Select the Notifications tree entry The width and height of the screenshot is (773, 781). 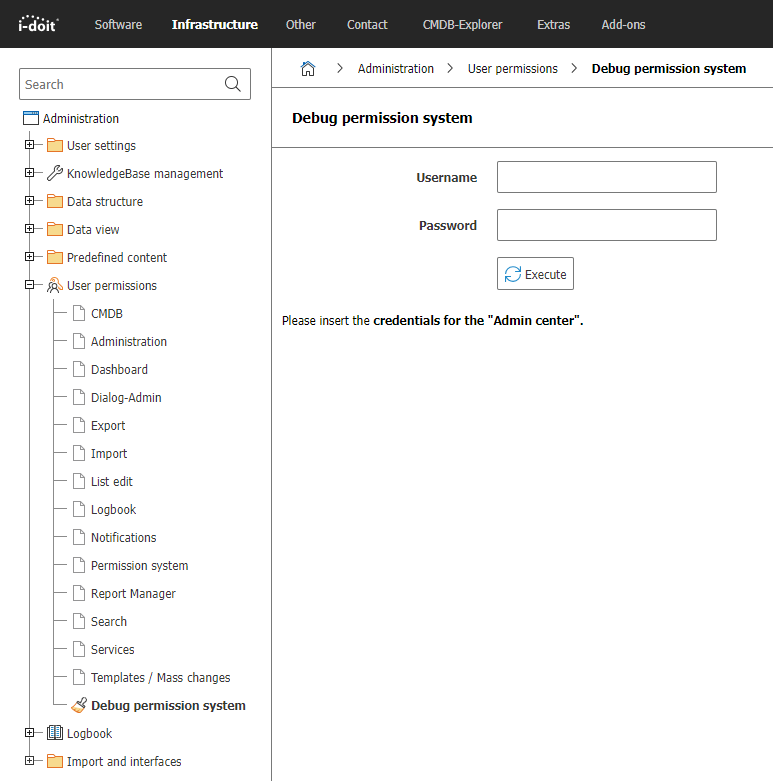click(124, 537)
